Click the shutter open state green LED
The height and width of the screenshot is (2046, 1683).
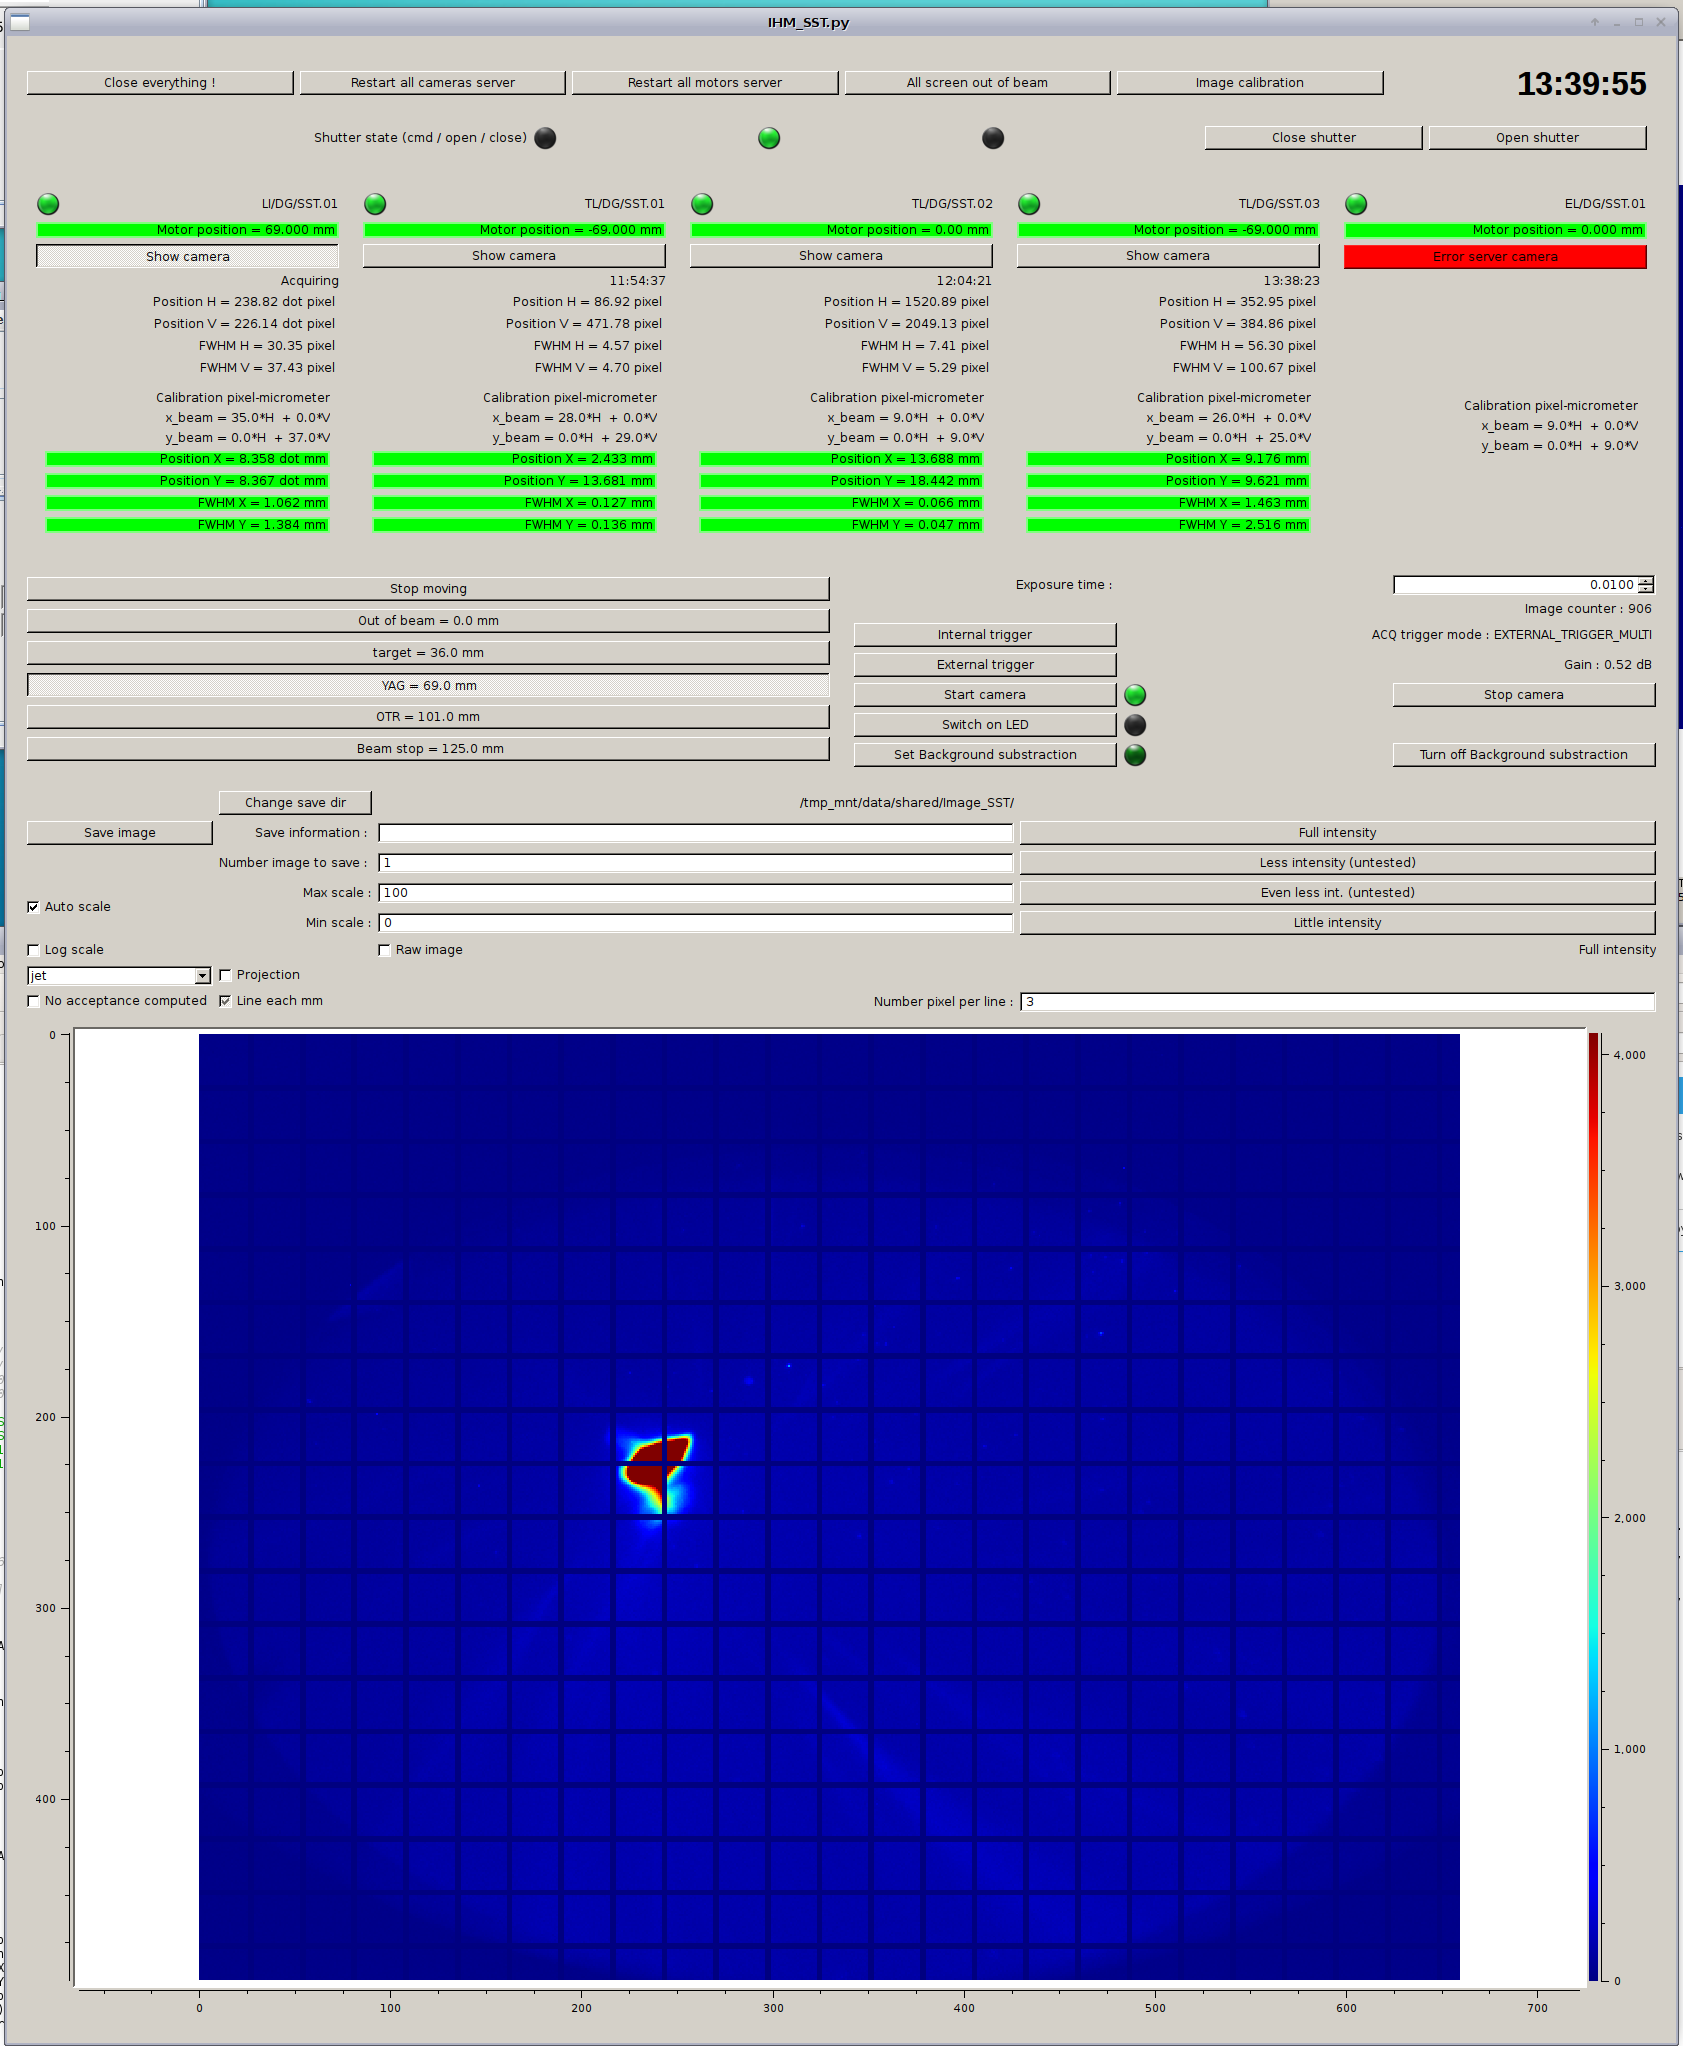pos(769,138)
